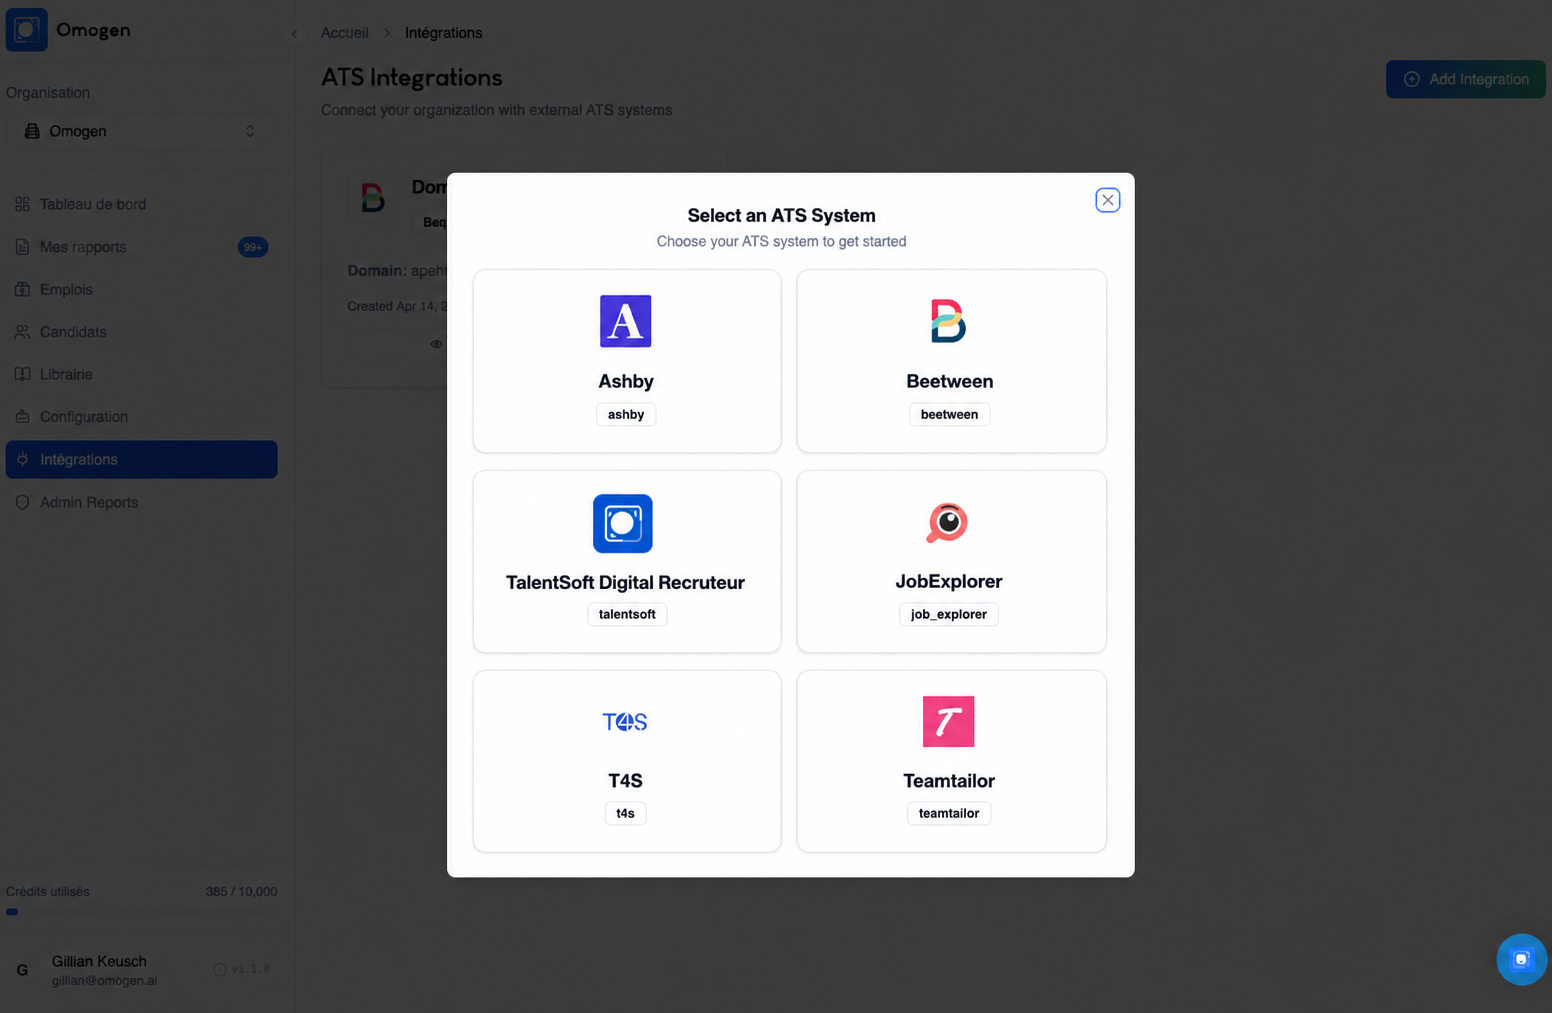The width and height of the screenshot is (1552, 1013).
Task: Close the Select an ATS System dialog
Action: (1107, 200)
